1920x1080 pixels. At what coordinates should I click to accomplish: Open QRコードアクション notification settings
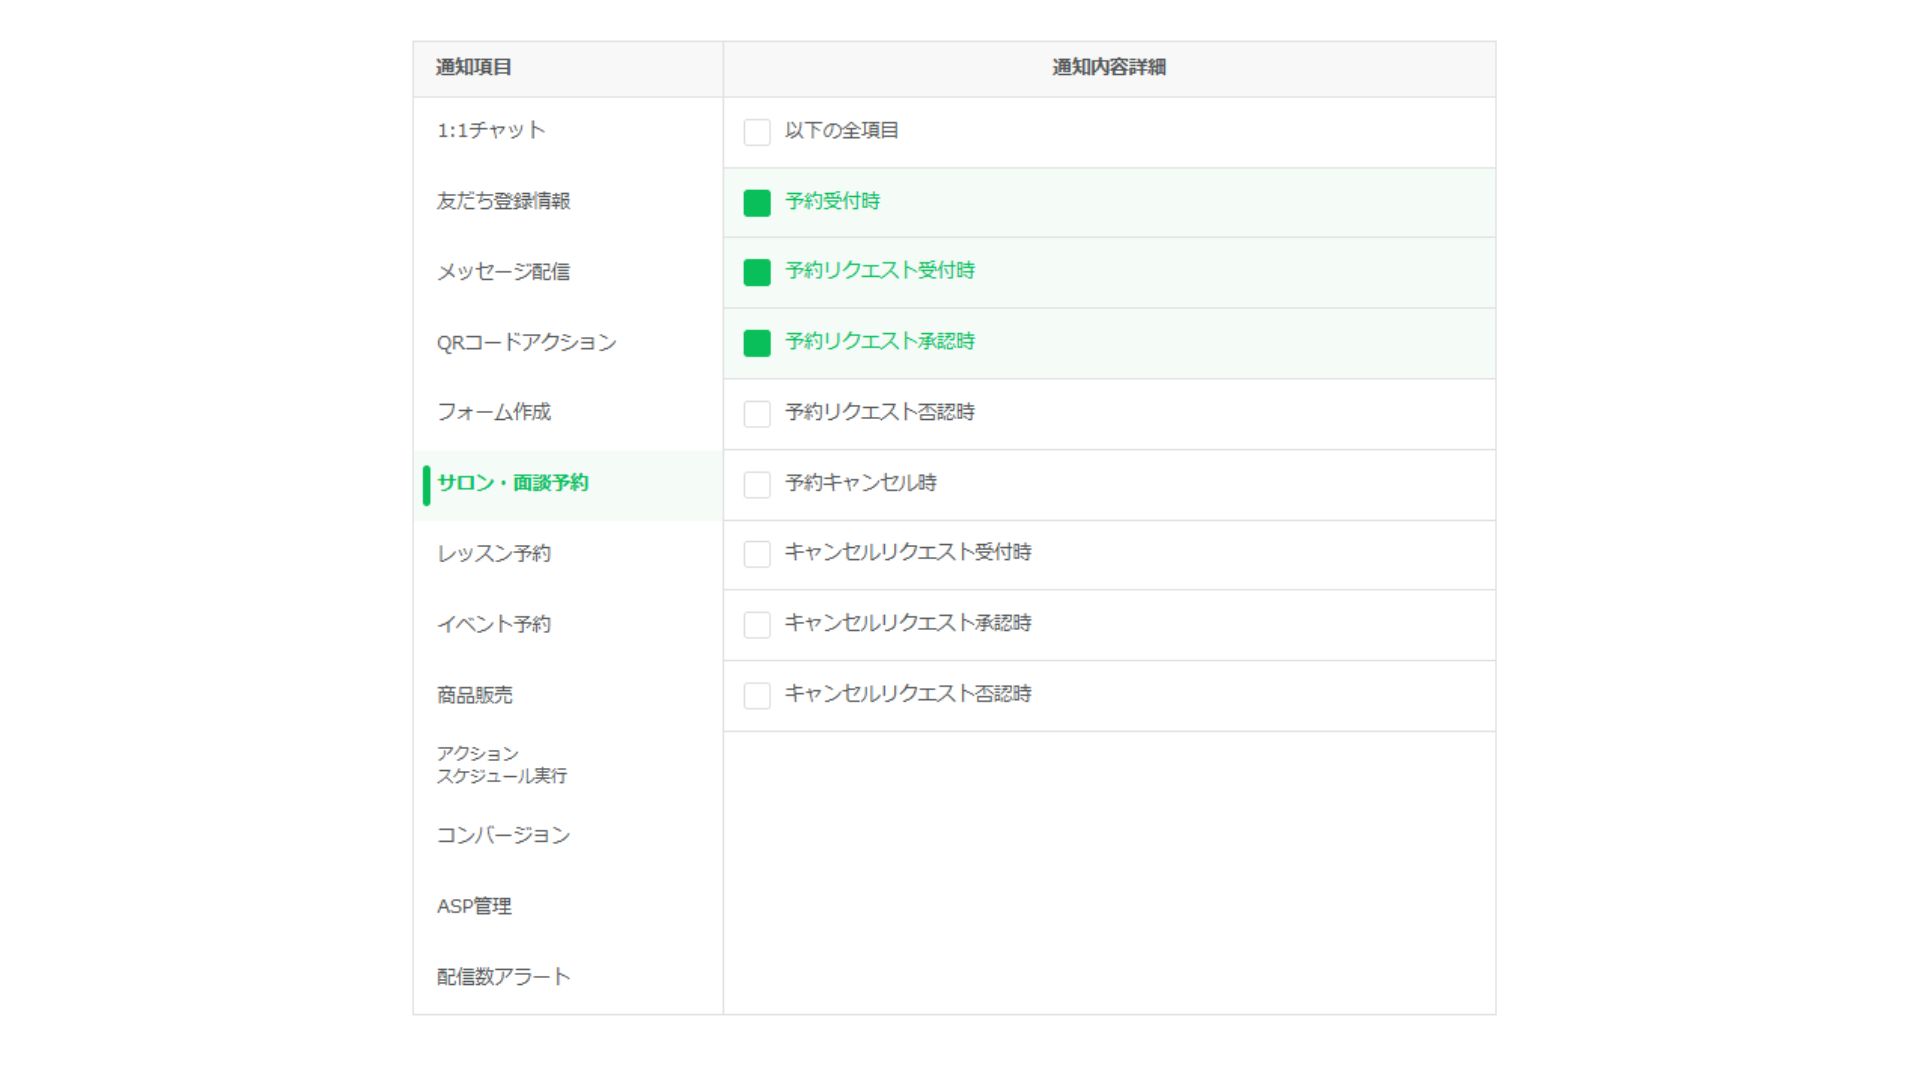click(526, 343)
